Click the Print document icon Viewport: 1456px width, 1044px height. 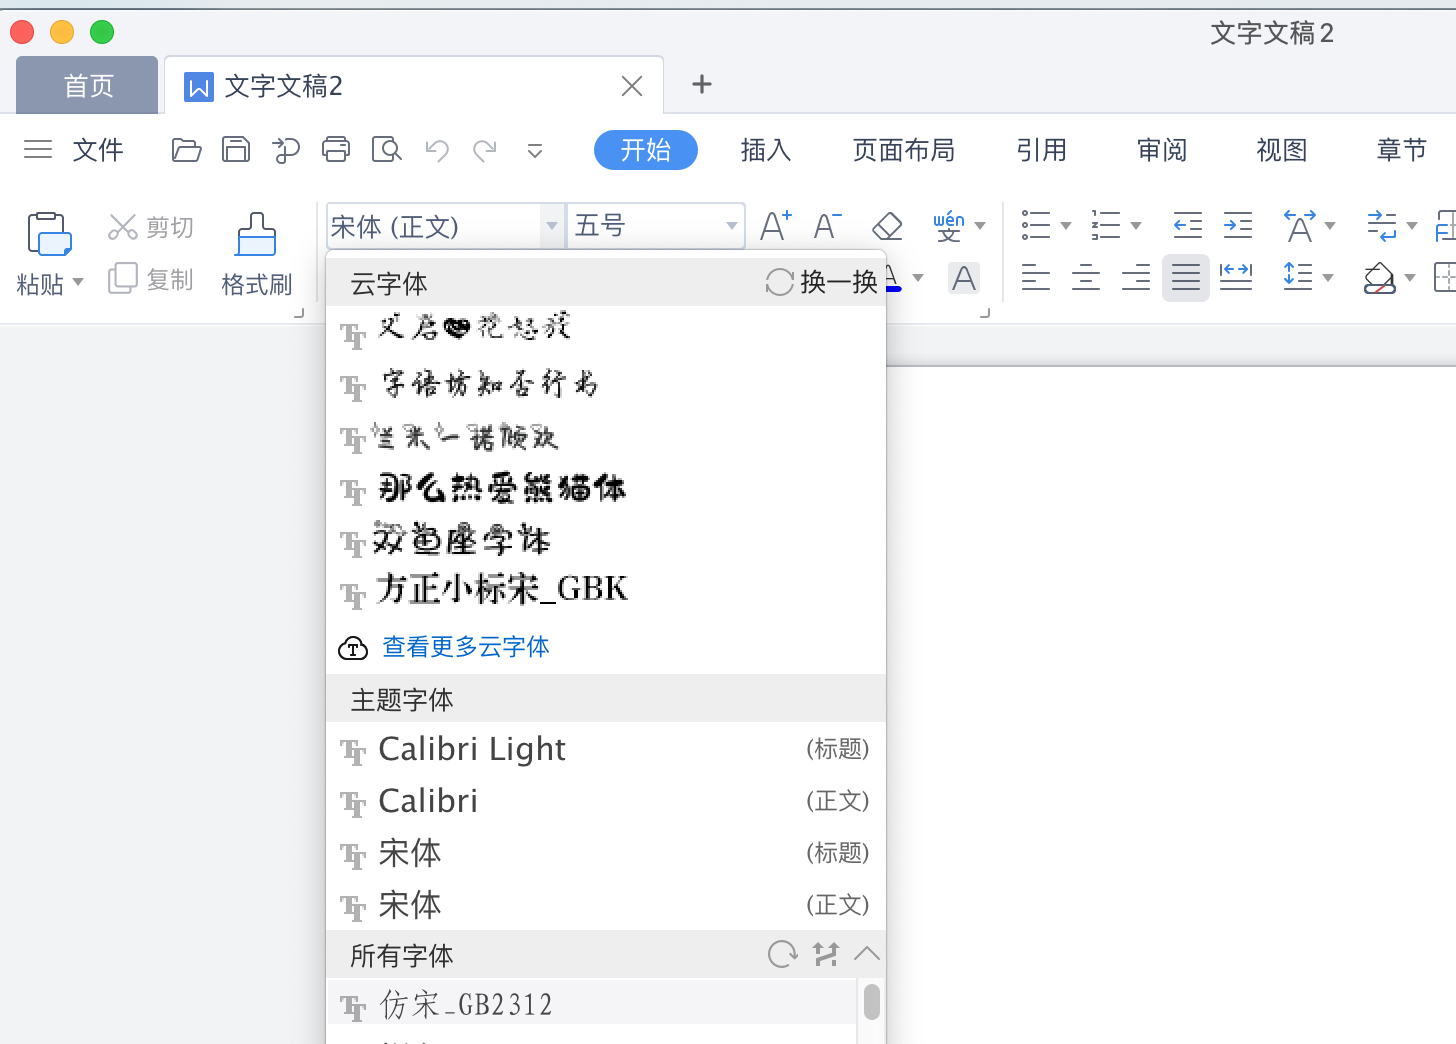336,149
